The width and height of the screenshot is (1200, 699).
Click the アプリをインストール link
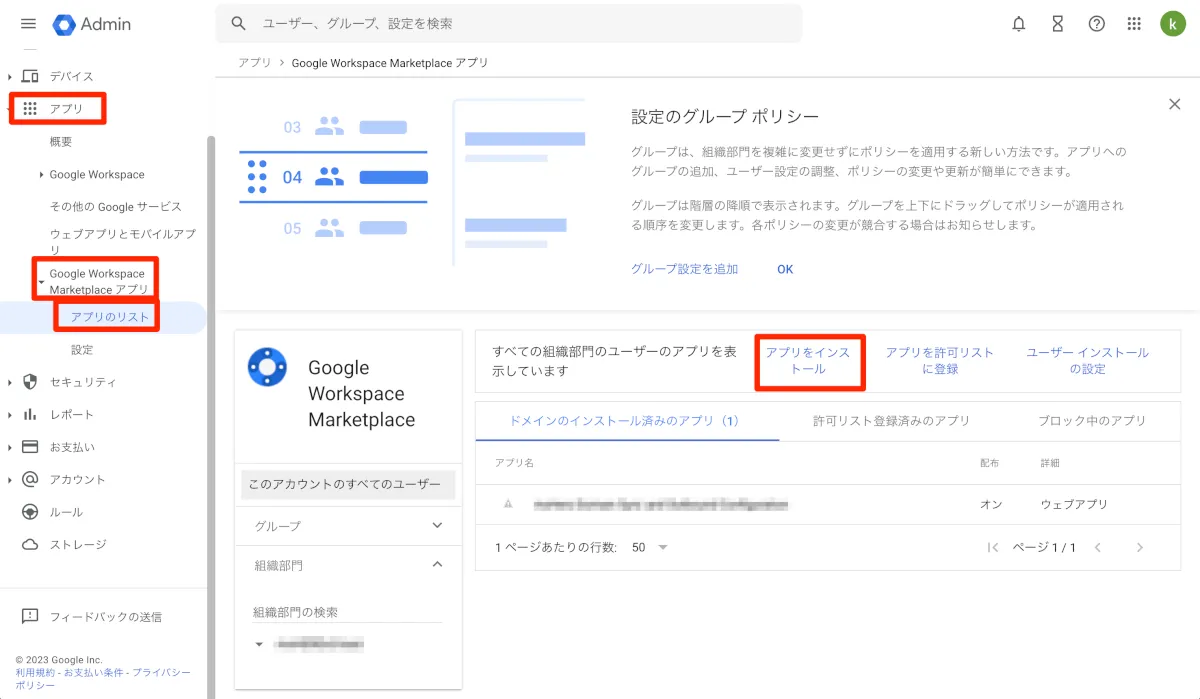pyautogui.click(x=808, y=361)
